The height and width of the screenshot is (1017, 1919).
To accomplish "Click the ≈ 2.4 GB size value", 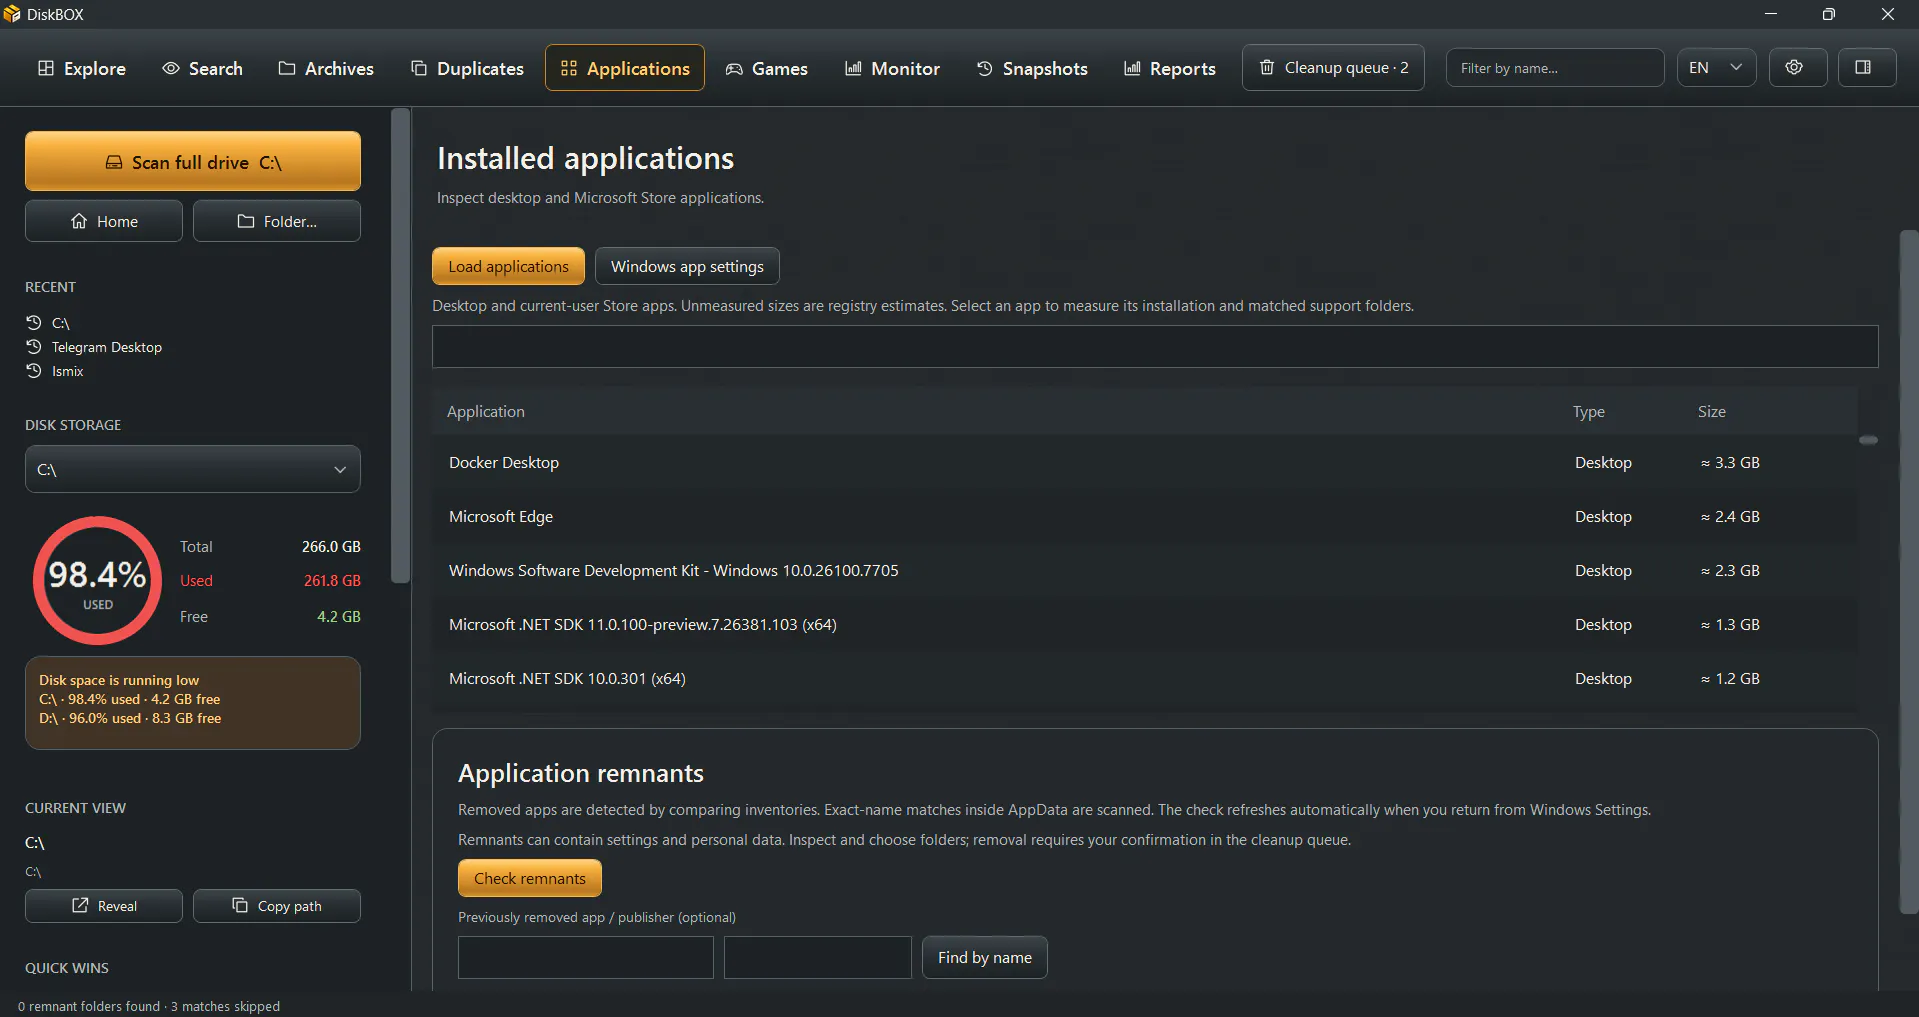I will (x=1730, y=517).
